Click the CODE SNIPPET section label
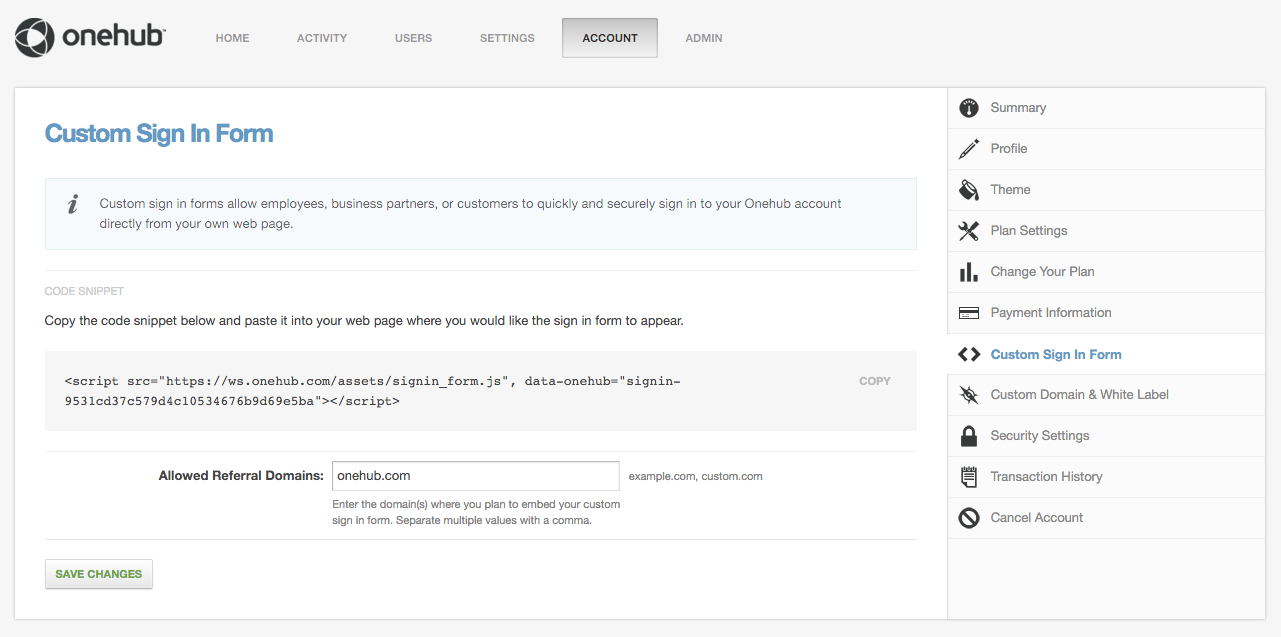This screenshot has height=637, width=1281. (84, 292)
